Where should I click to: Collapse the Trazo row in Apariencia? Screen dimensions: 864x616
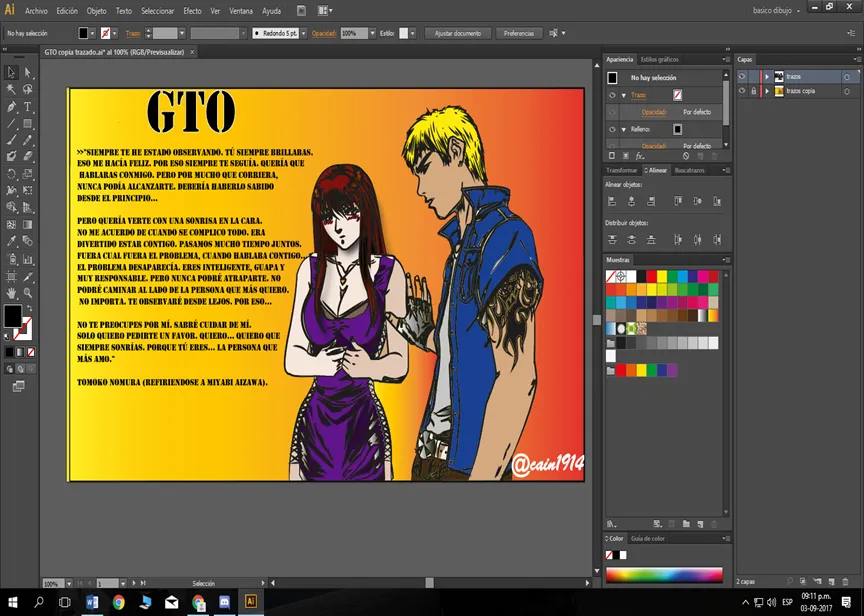624,95
